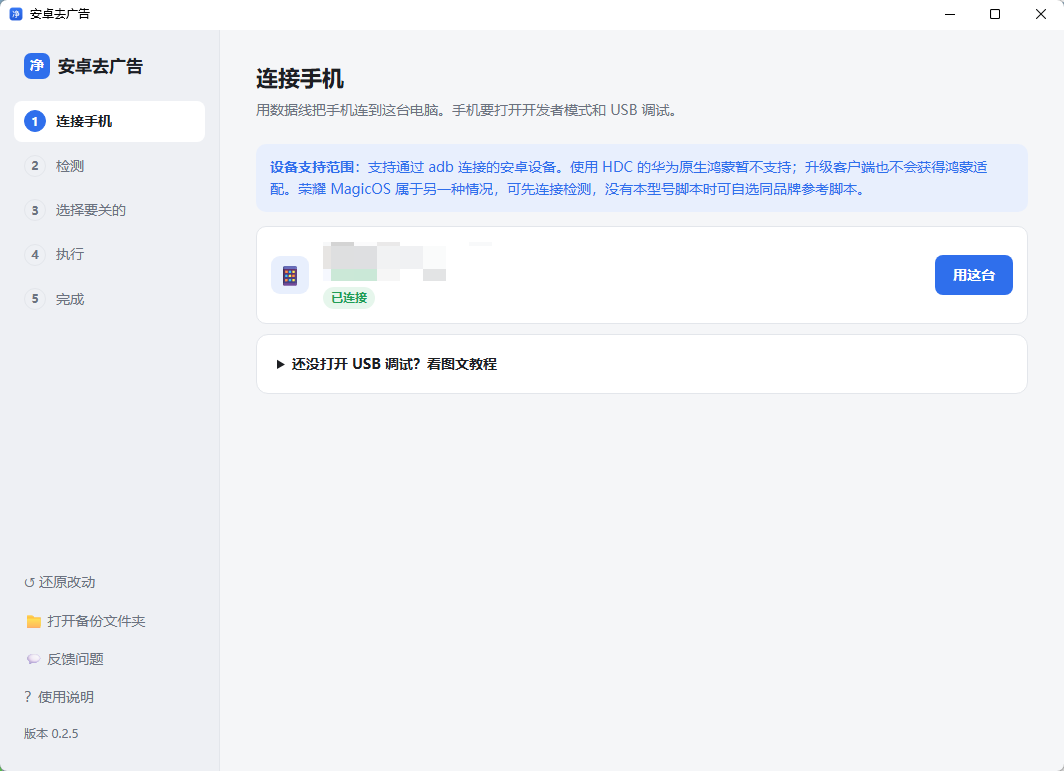The height and width of the screenshot is (771, 1064).
Task: Click the title bar app icon
Action: pyautogui.click(x=16, y=14)
